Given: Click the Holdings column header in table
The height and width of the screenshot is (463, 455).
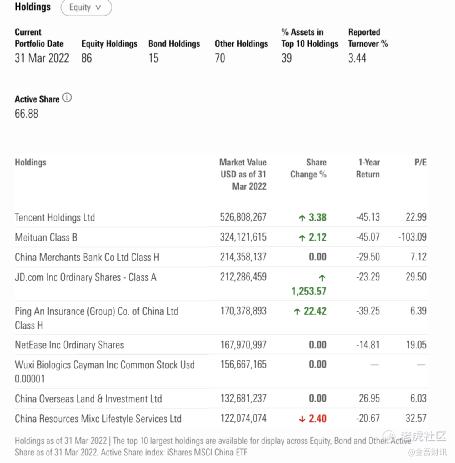Looking at the screenshot, I should (x=31, y=162).
